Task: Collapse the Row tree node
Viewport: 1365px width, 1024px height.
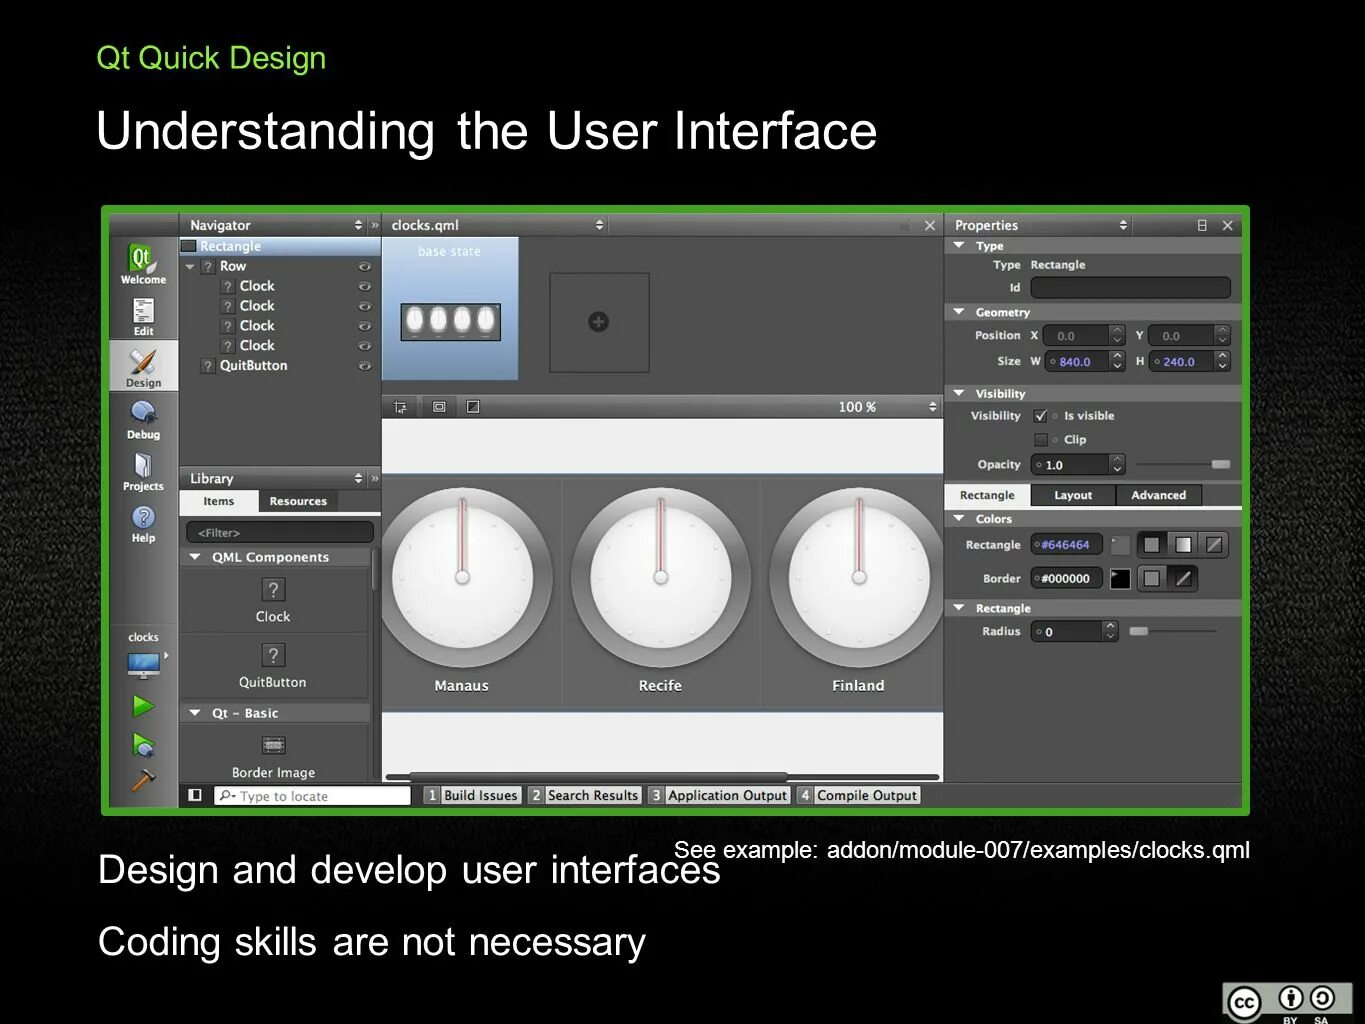Action: point(190,266)
